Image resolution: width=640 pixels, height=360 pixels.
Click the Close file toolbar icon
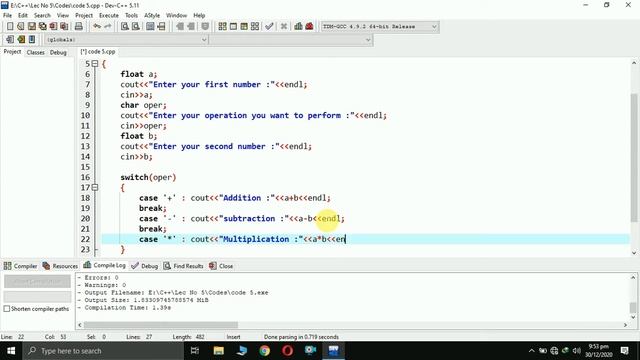53,27
